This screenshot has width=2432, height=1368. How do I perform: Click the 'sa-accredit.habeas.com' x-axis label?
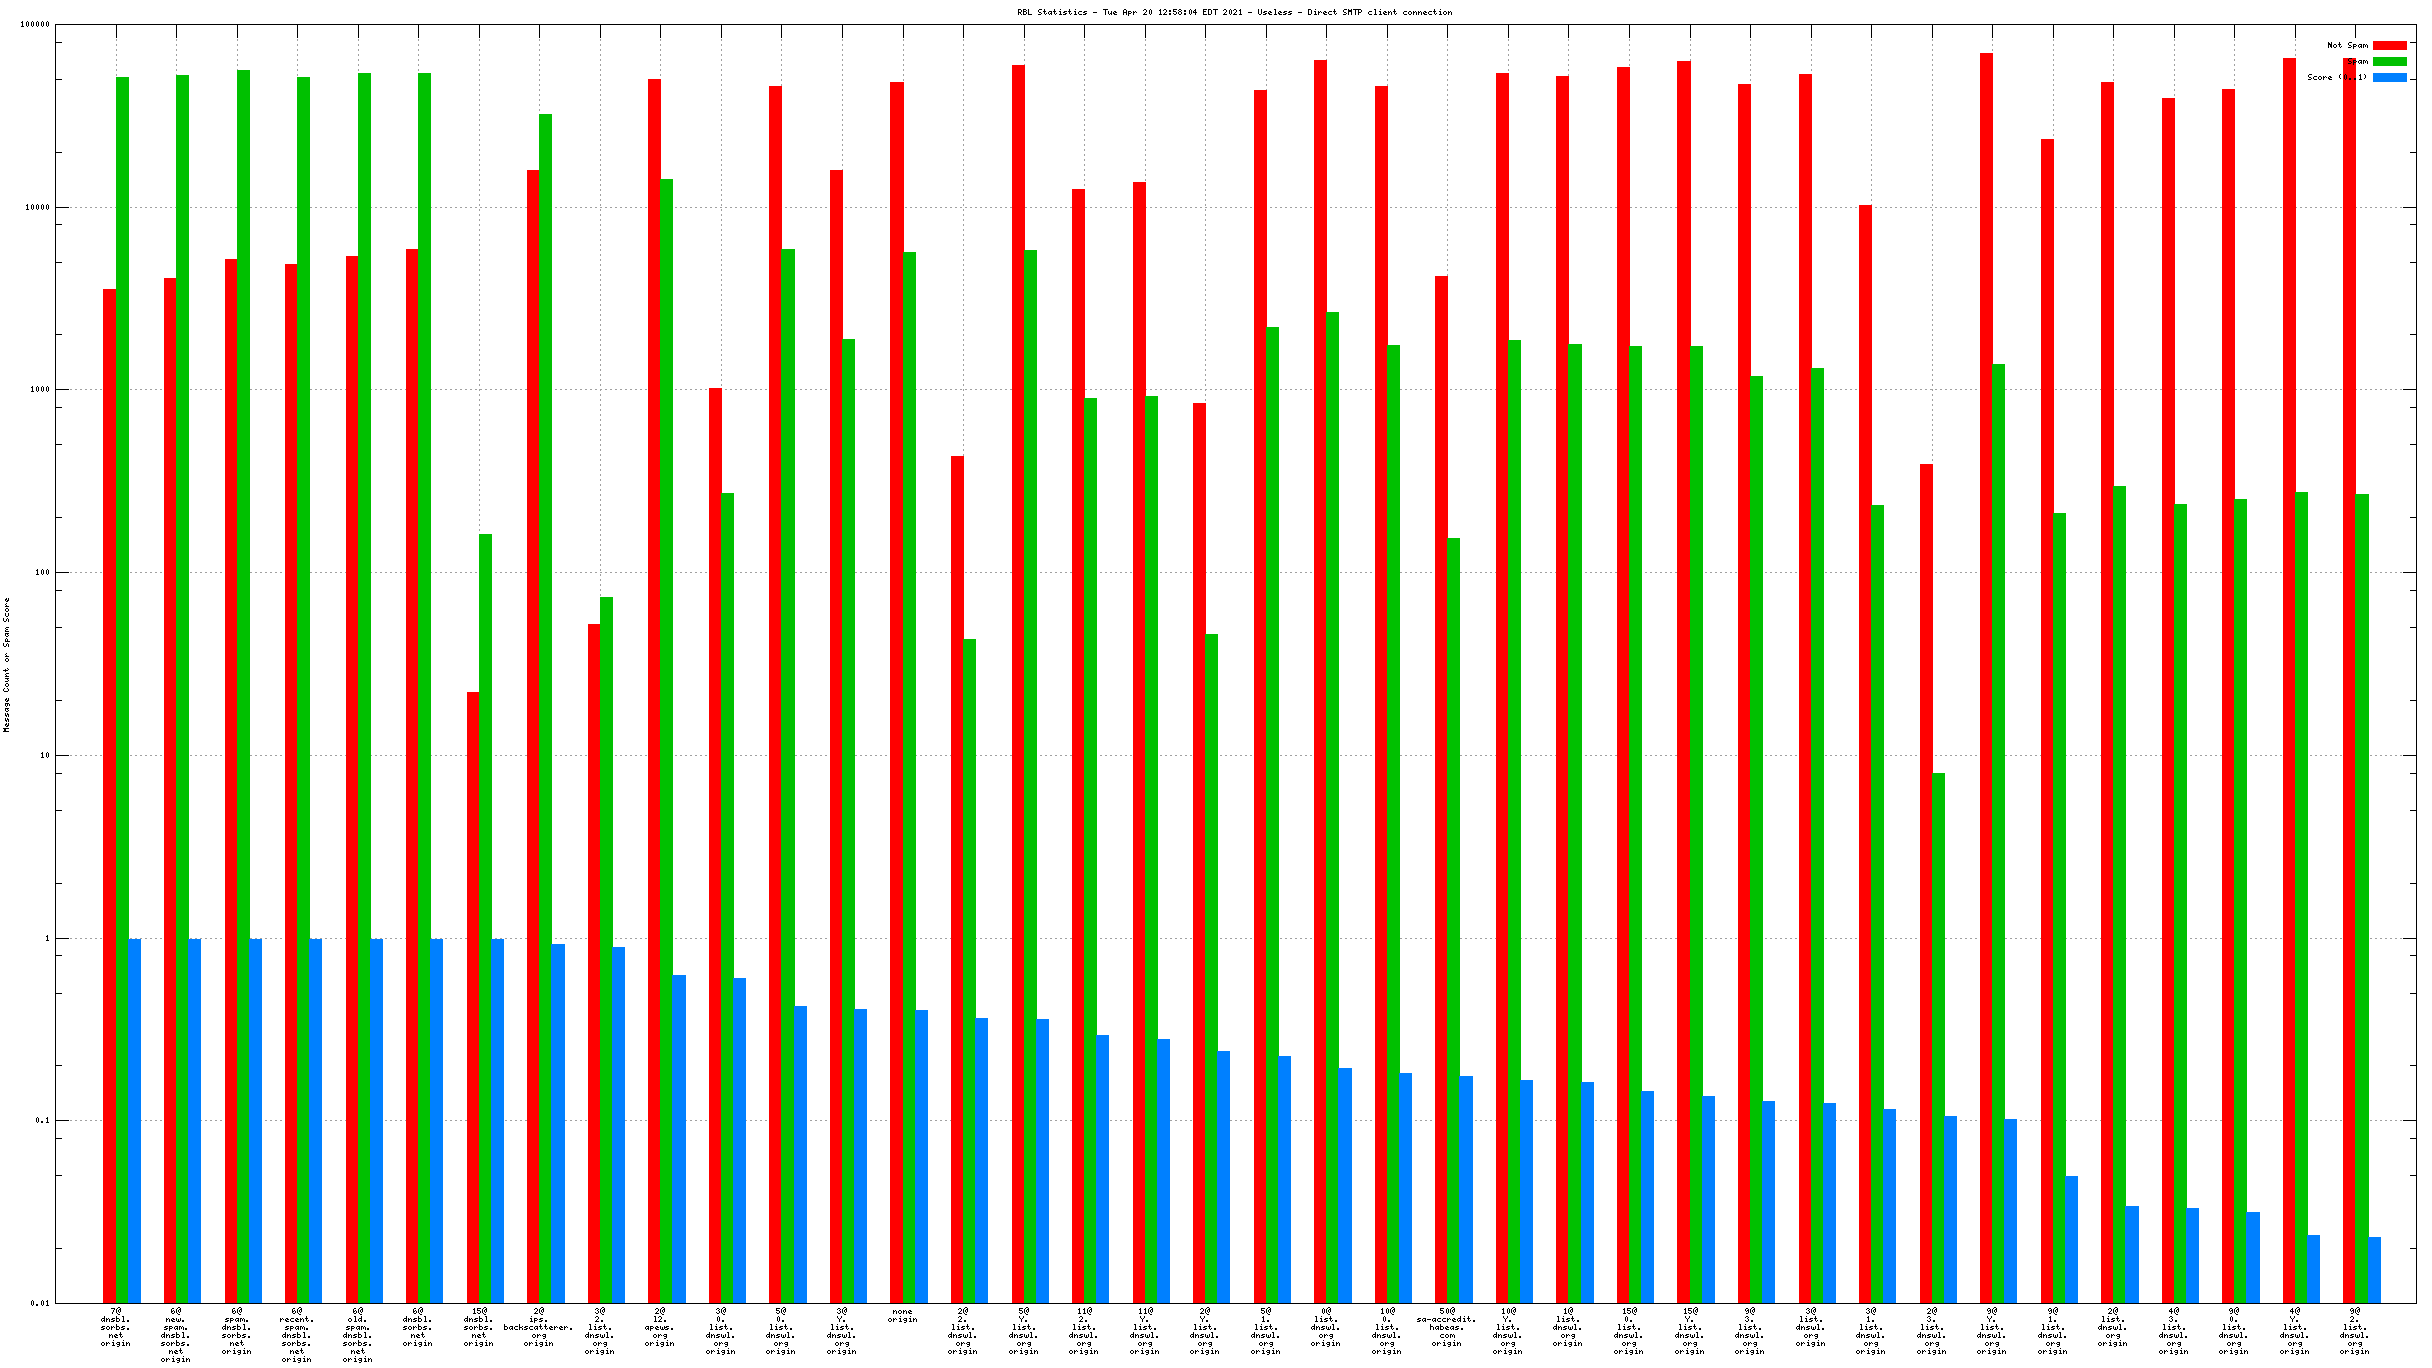(1446, 1327)
